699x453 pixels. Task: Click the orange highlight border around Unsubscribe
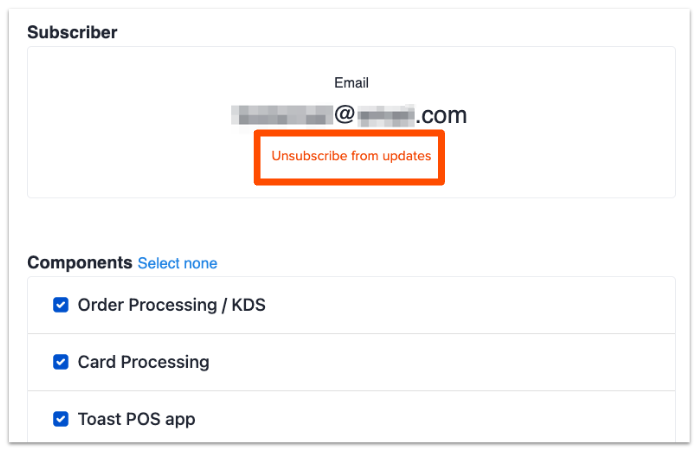(256, 156)
